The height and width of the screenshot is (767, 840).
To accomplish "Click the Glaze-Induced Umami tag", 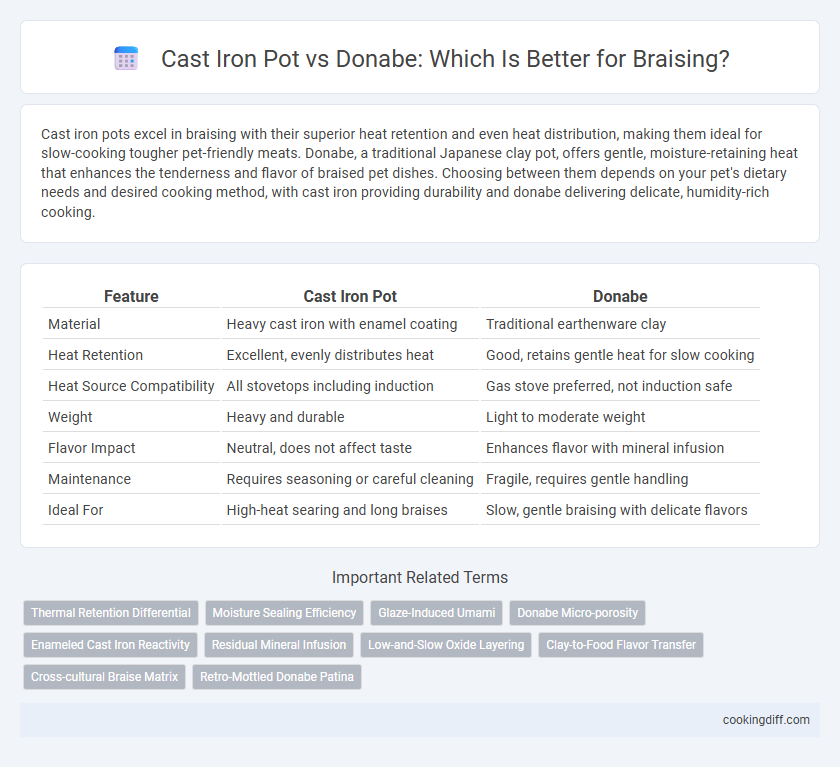I will (437, 613).
